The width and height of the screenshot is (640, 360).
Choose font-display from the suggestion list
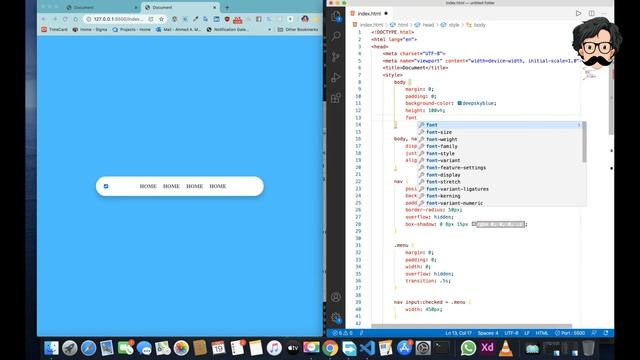[x=443, y=175]
